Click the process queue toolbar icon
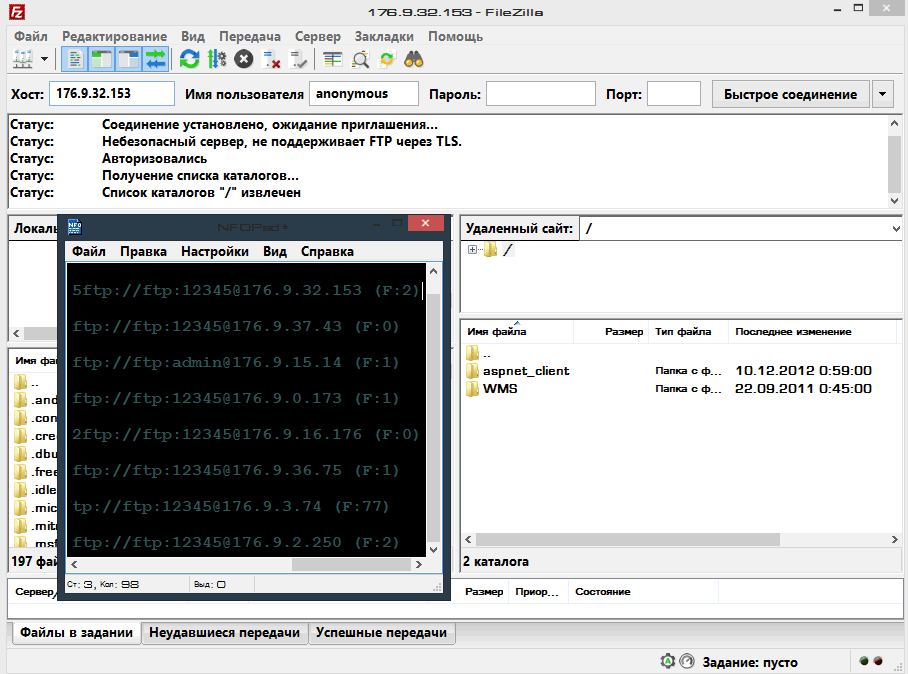Screen dimensions: 908x674 [216, 59]
